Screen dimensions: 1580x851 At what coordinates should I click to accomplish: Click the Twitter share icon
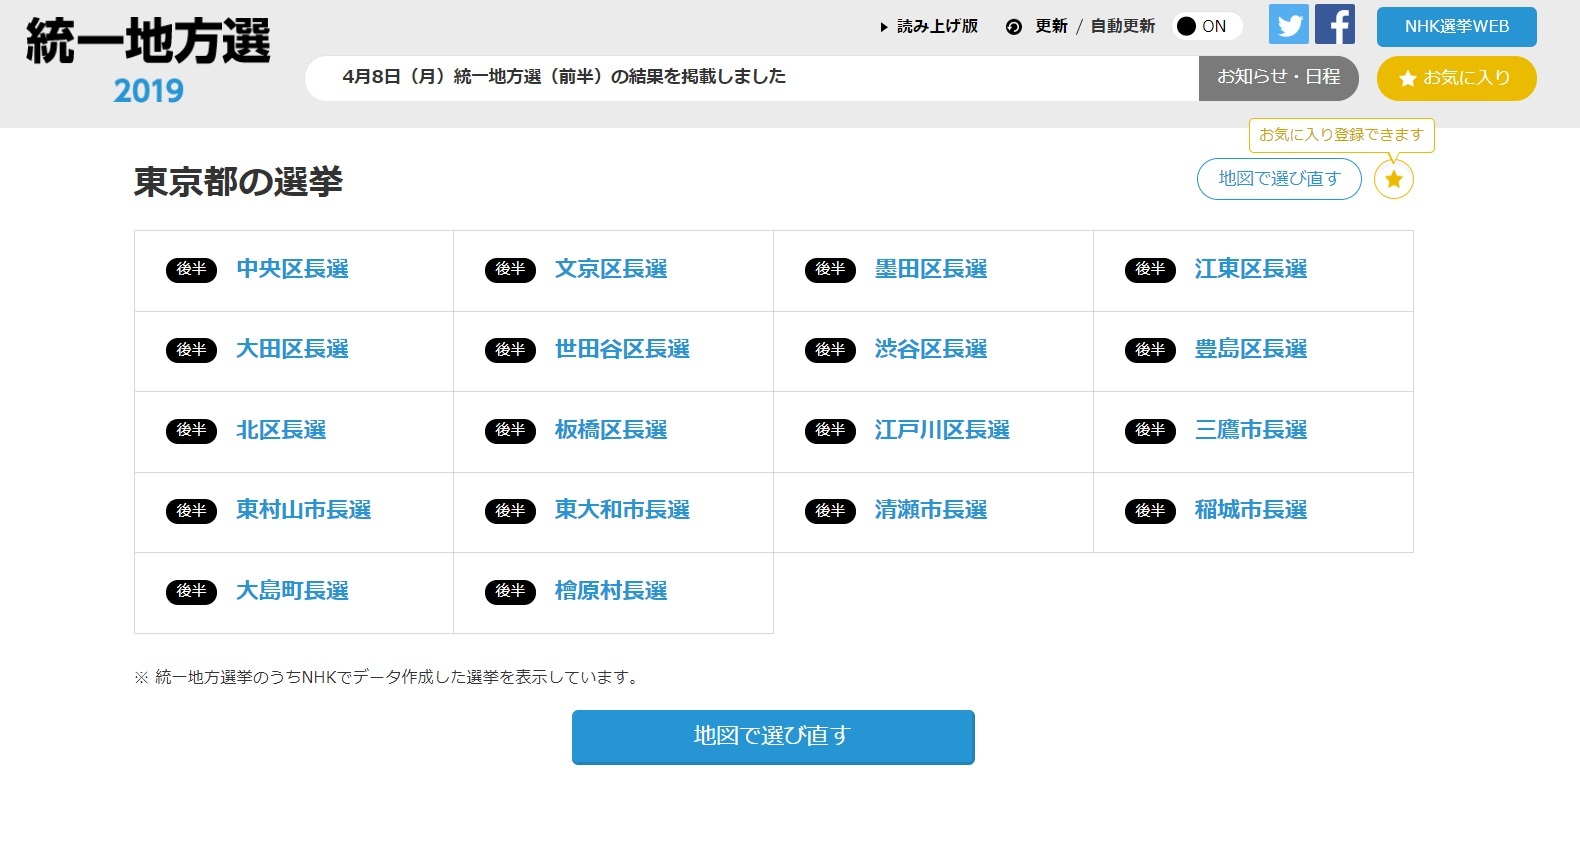tap(1288, 25)
